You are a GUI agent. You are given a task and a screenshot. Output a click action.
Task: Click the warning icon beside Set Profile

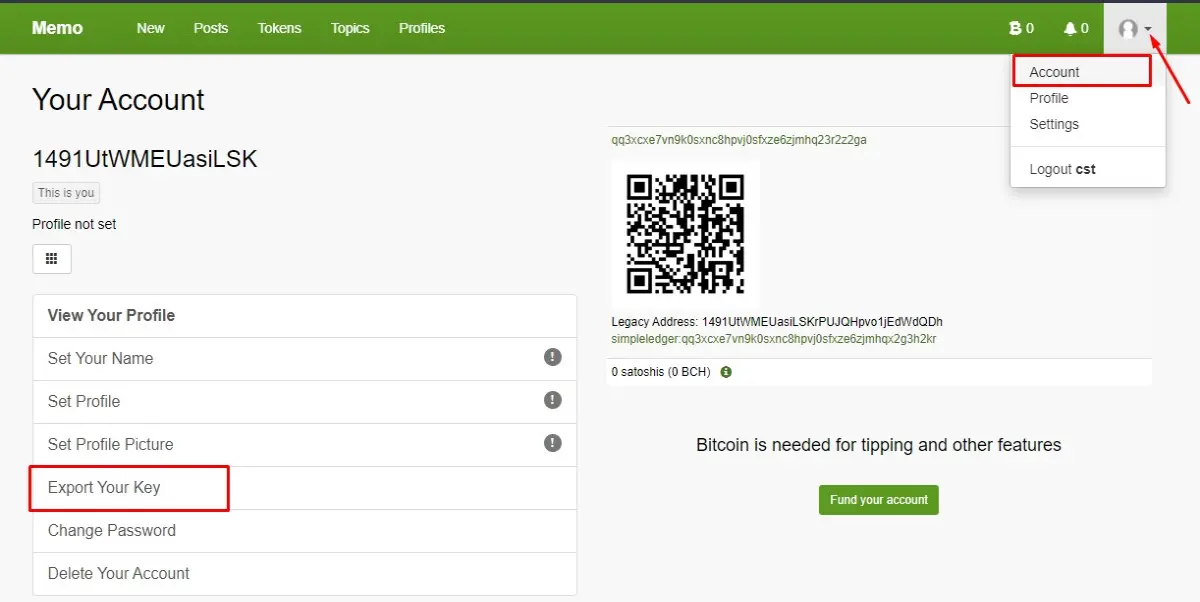(552, 400)
